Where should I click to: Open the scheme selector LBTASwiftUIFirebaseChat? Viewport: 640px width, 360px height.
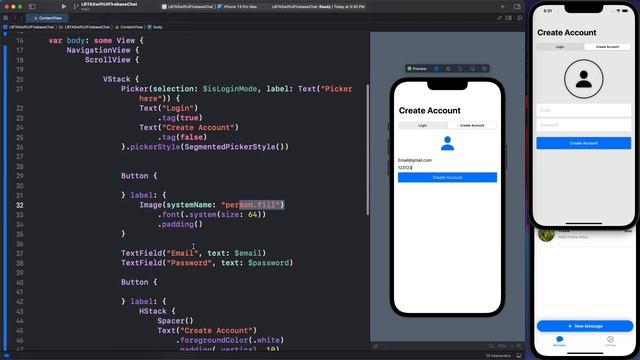pyautogui.click(x=187, y=7)
